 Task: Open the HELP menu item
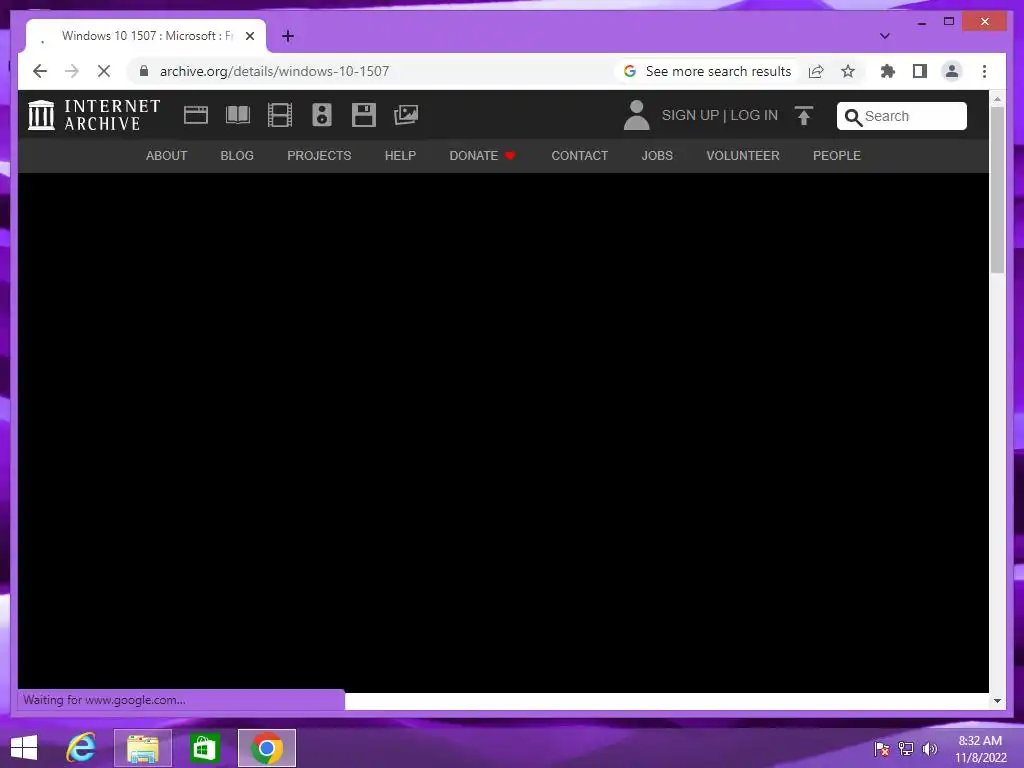[x=400, y=155]
